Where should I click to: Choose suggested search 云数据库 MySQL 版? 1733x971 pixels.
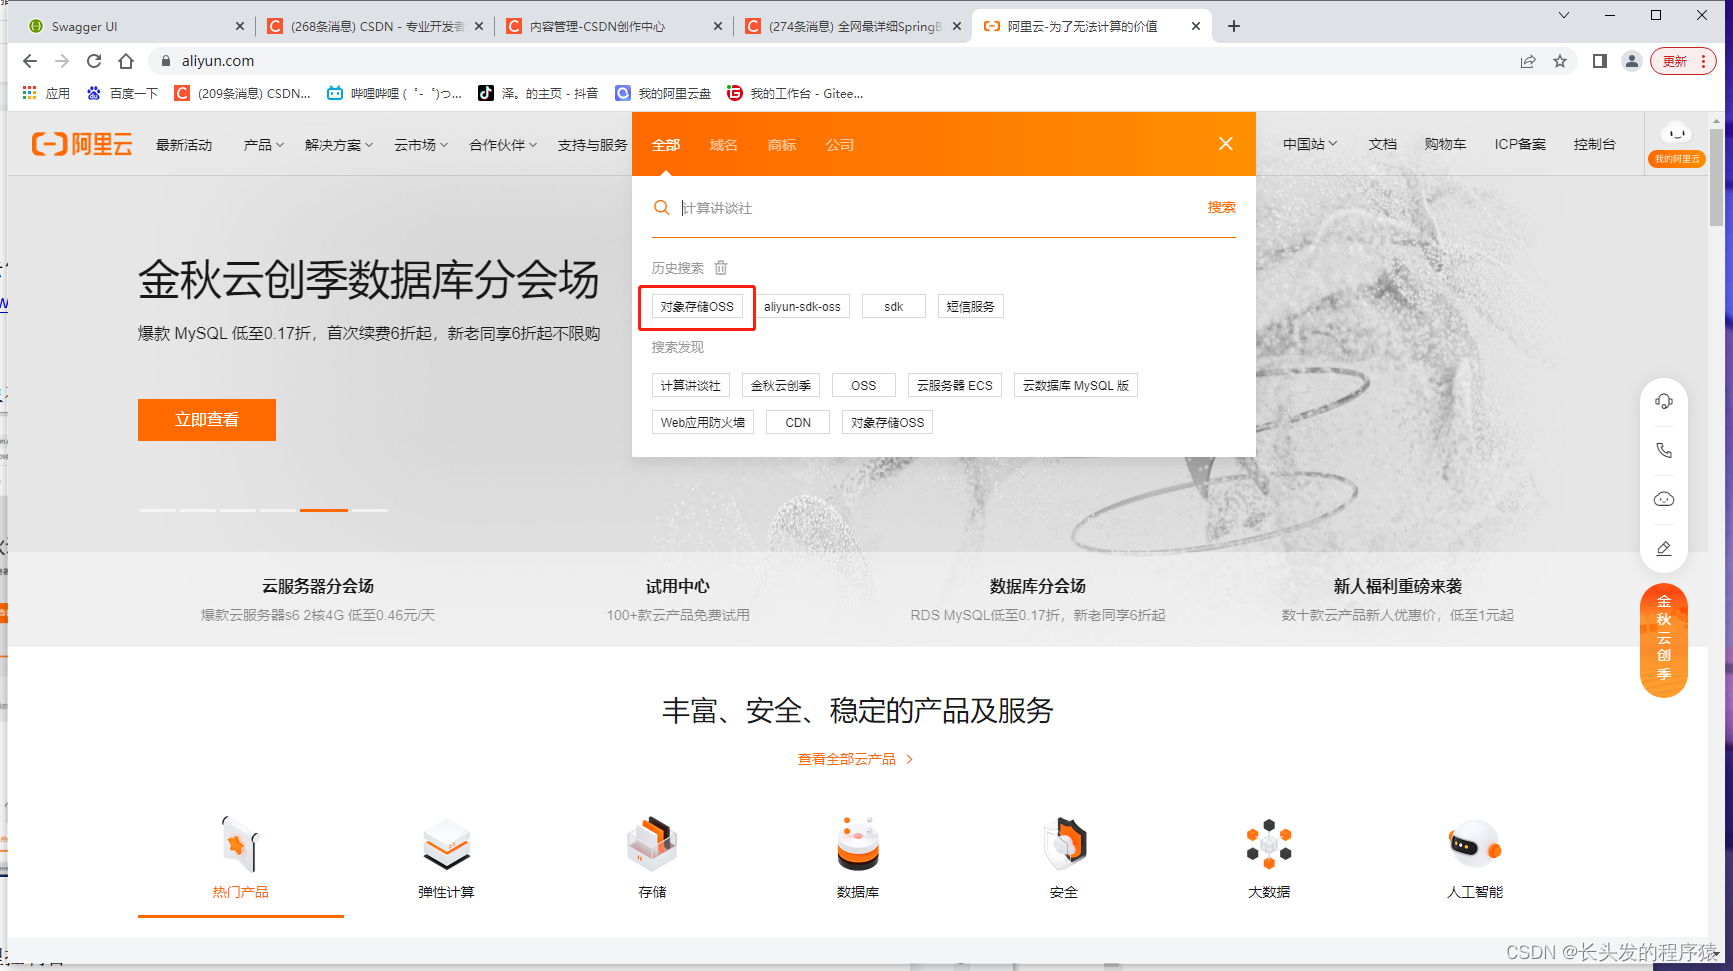coord(1076,385)
